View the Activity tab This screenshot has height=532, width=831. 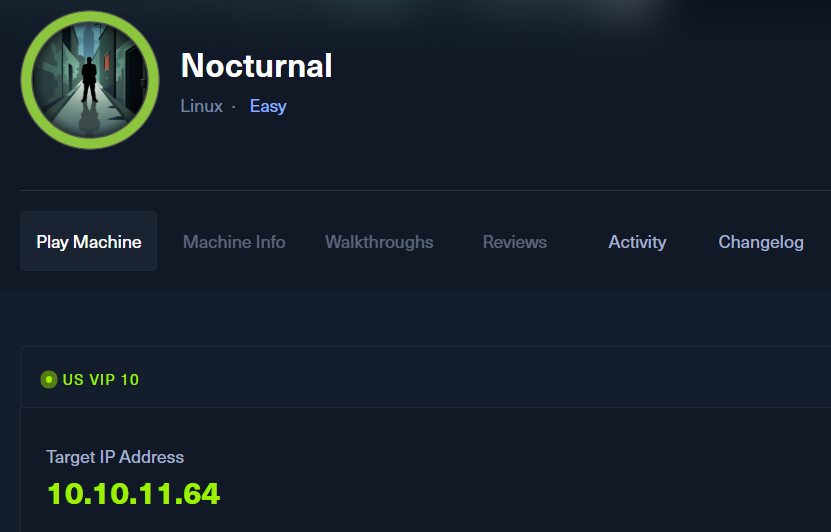point(637,242)
